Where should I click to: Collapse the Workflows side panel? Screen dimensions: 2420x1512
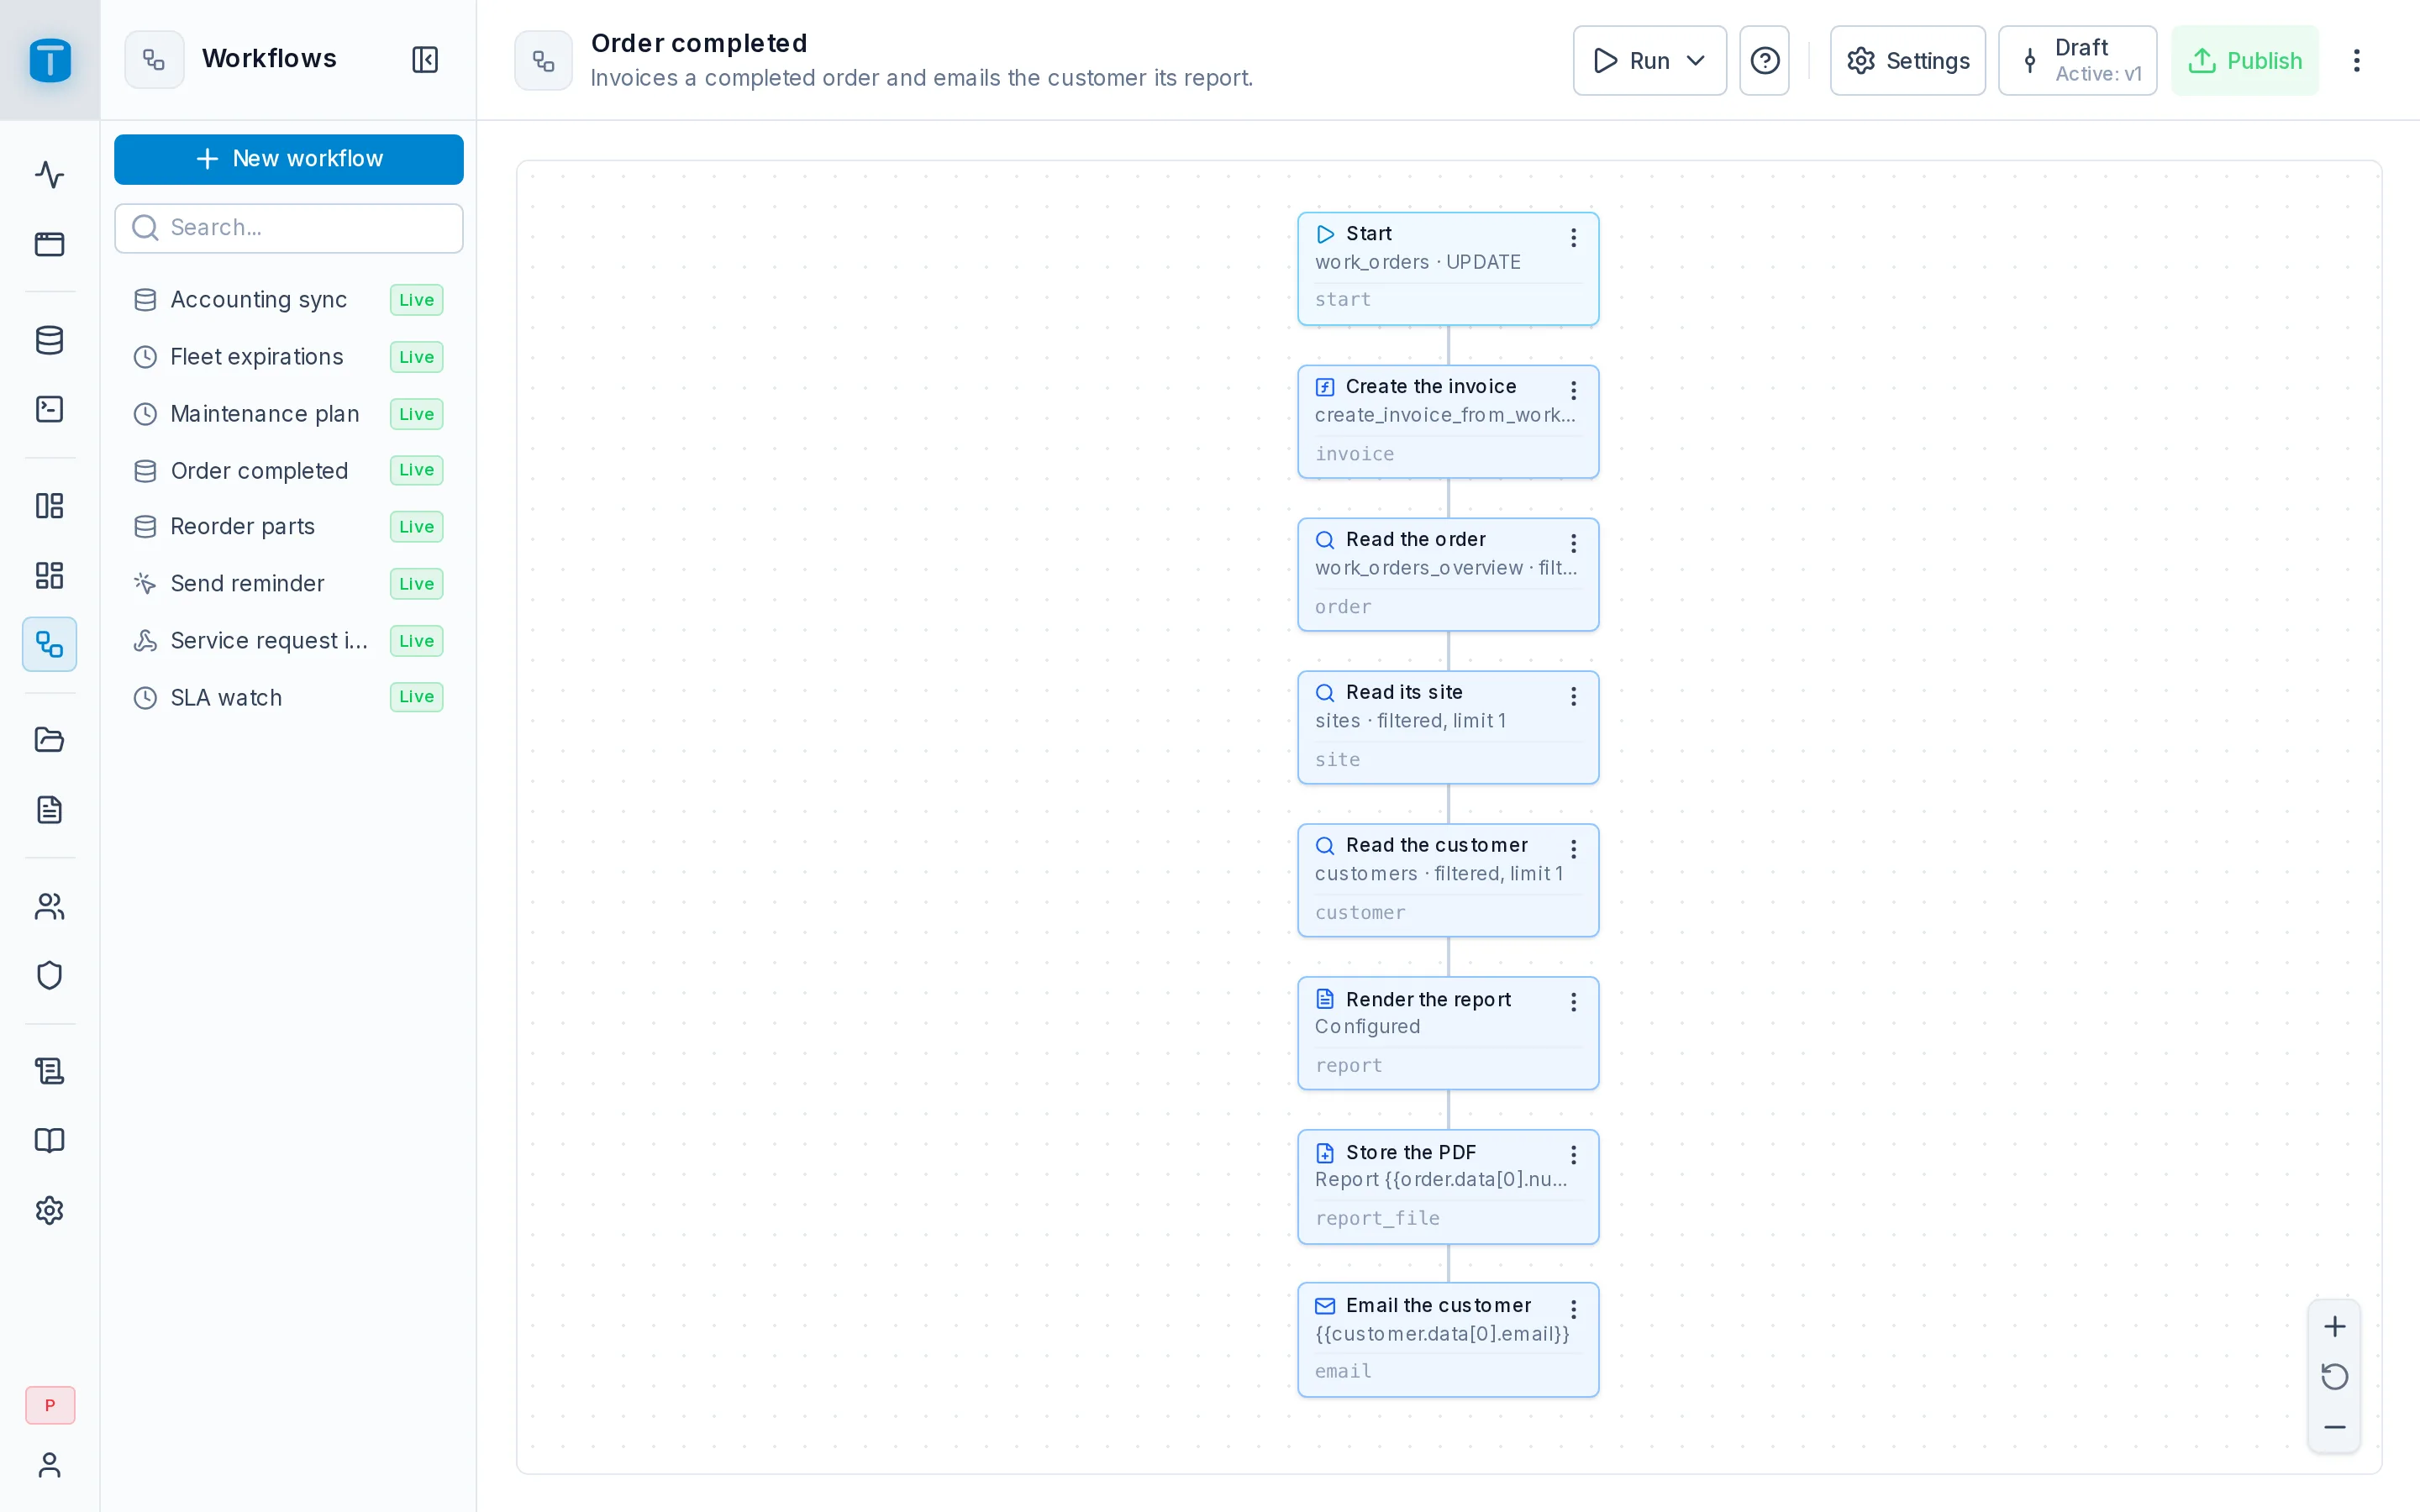pyautogui.click(x=425, y=60)
